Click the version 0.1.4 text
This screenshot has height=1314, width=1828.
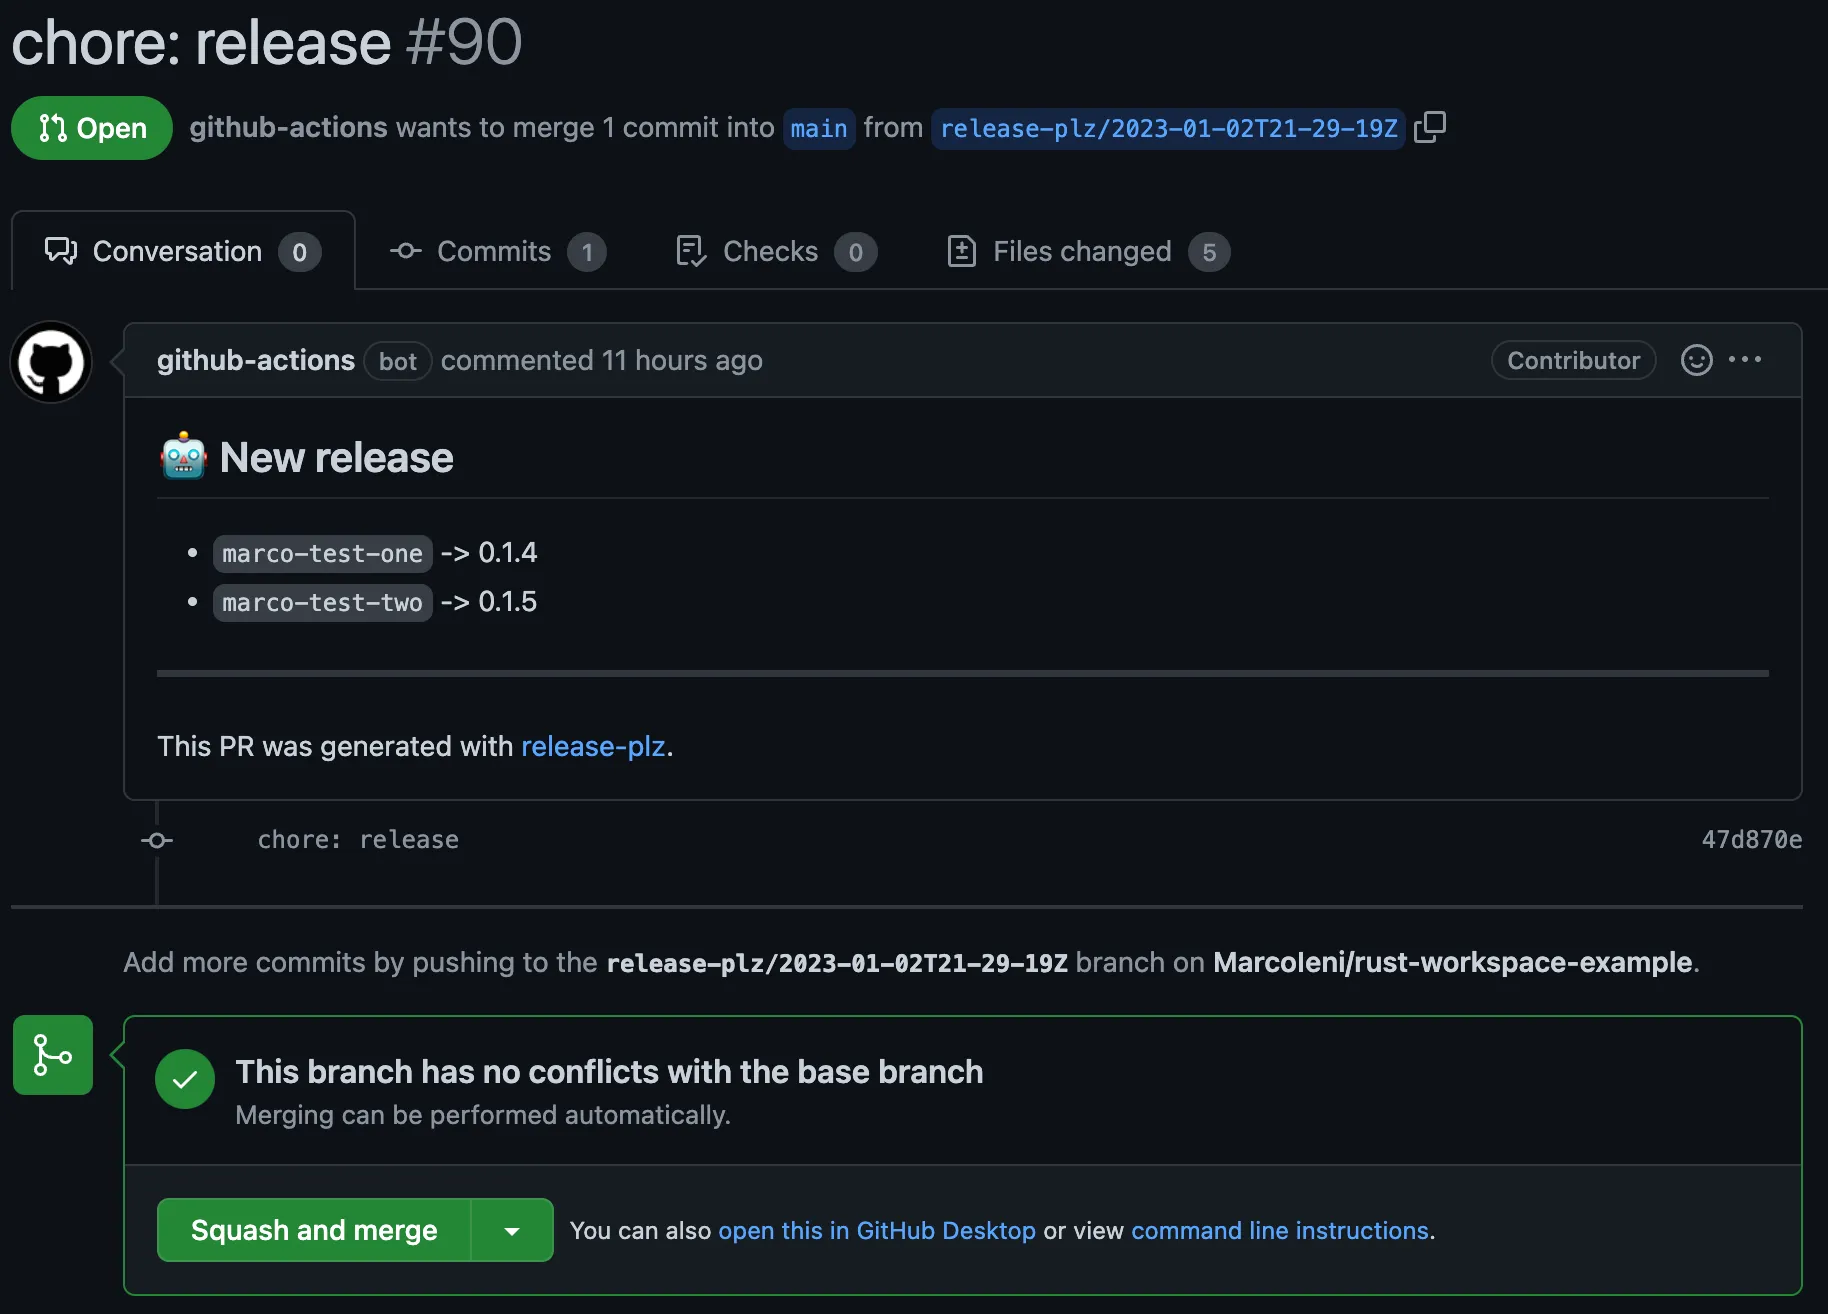tap(507, 552)
